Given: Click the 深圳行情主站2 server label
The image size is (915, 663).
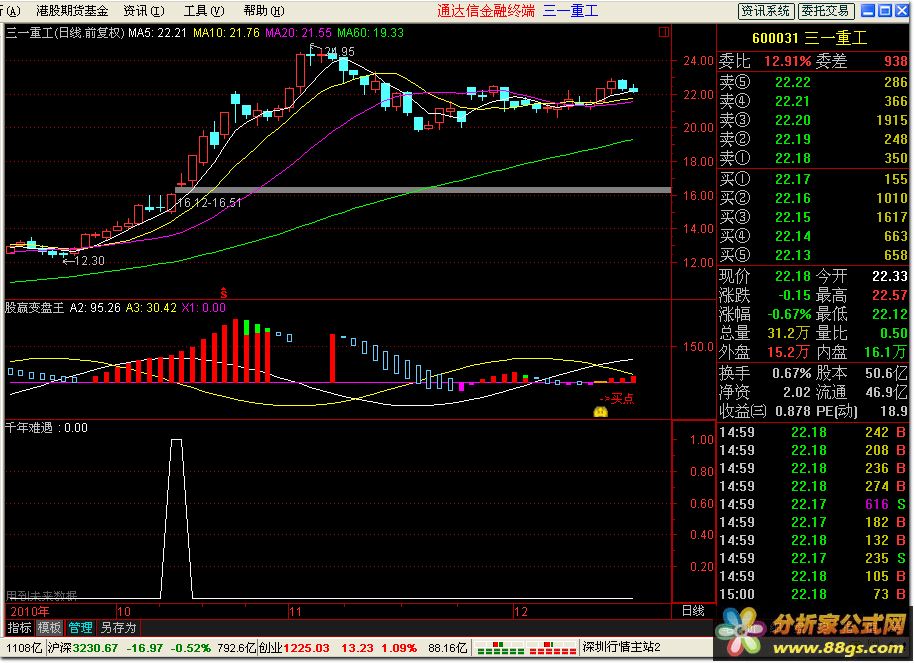Looking at the screenshot, I should tap(621, 647).
